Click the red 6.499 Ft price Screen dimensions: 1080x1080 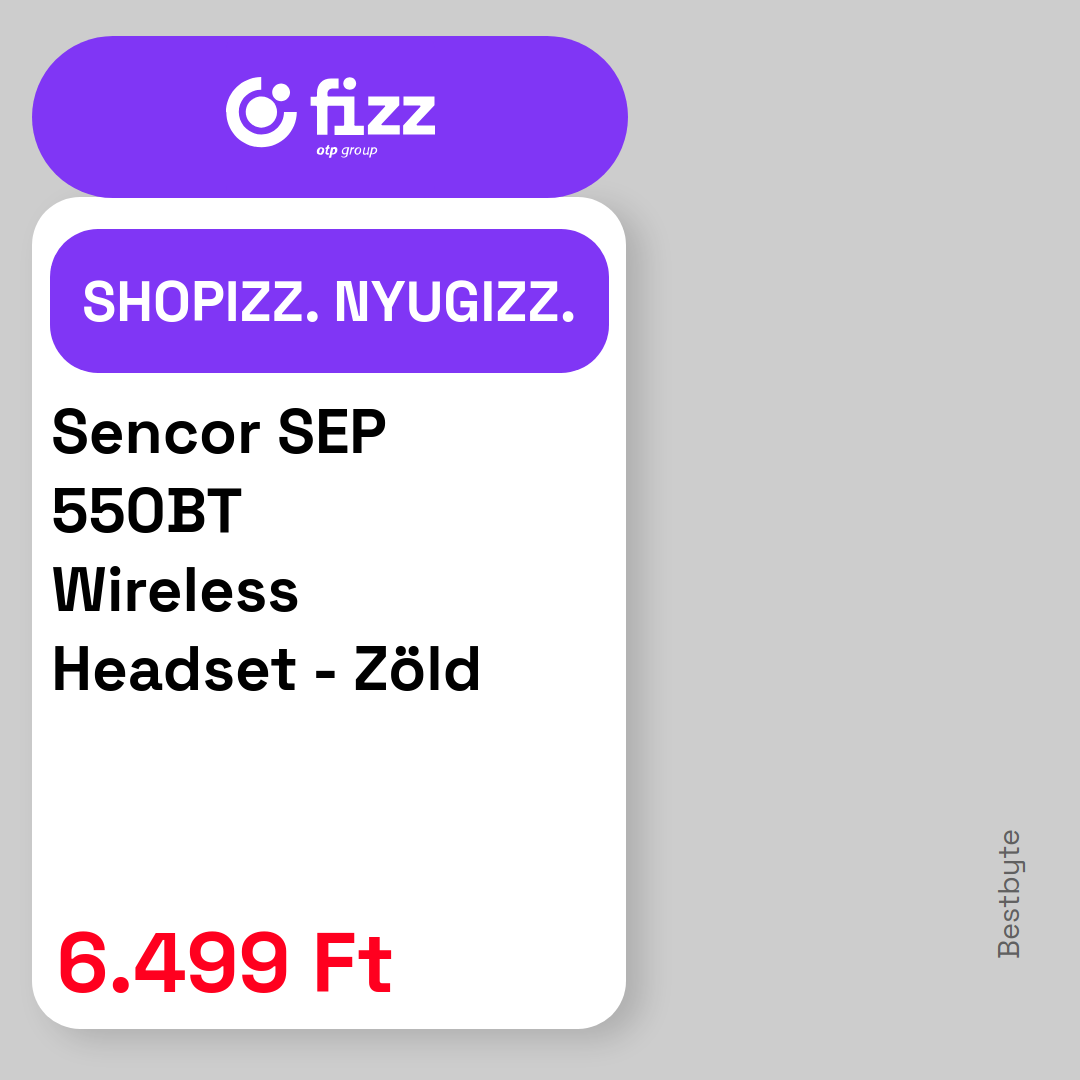pyautogui.click(x=225, y=963)
